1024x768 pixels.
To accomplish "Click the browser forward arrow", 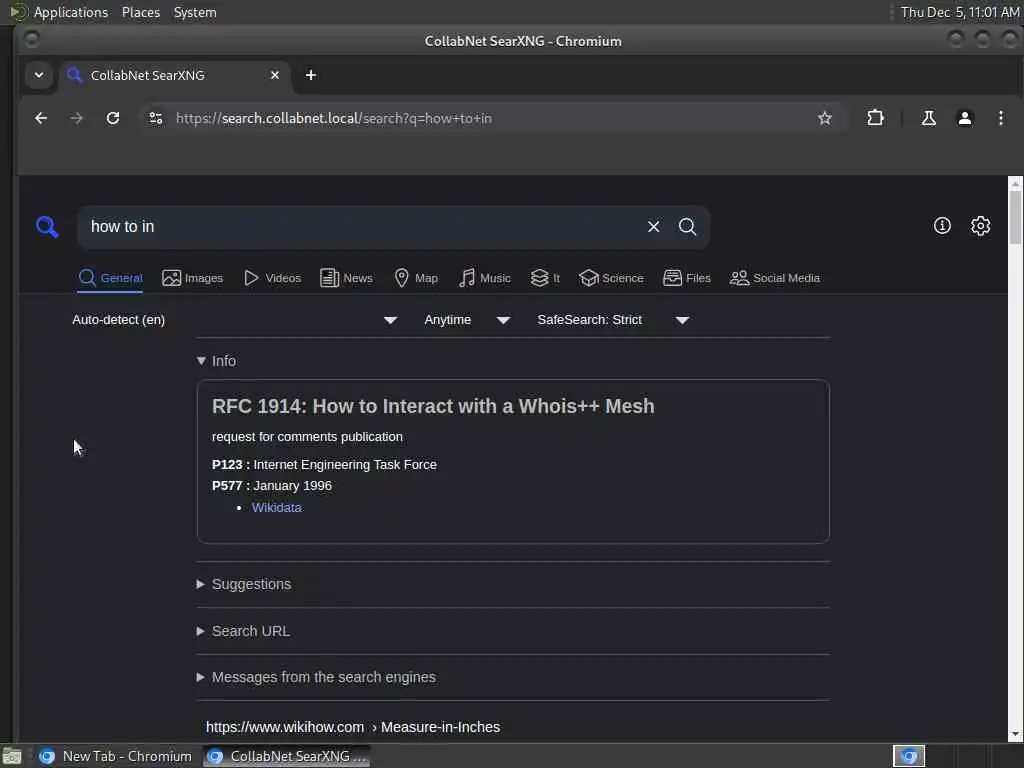I will (76, 118).
